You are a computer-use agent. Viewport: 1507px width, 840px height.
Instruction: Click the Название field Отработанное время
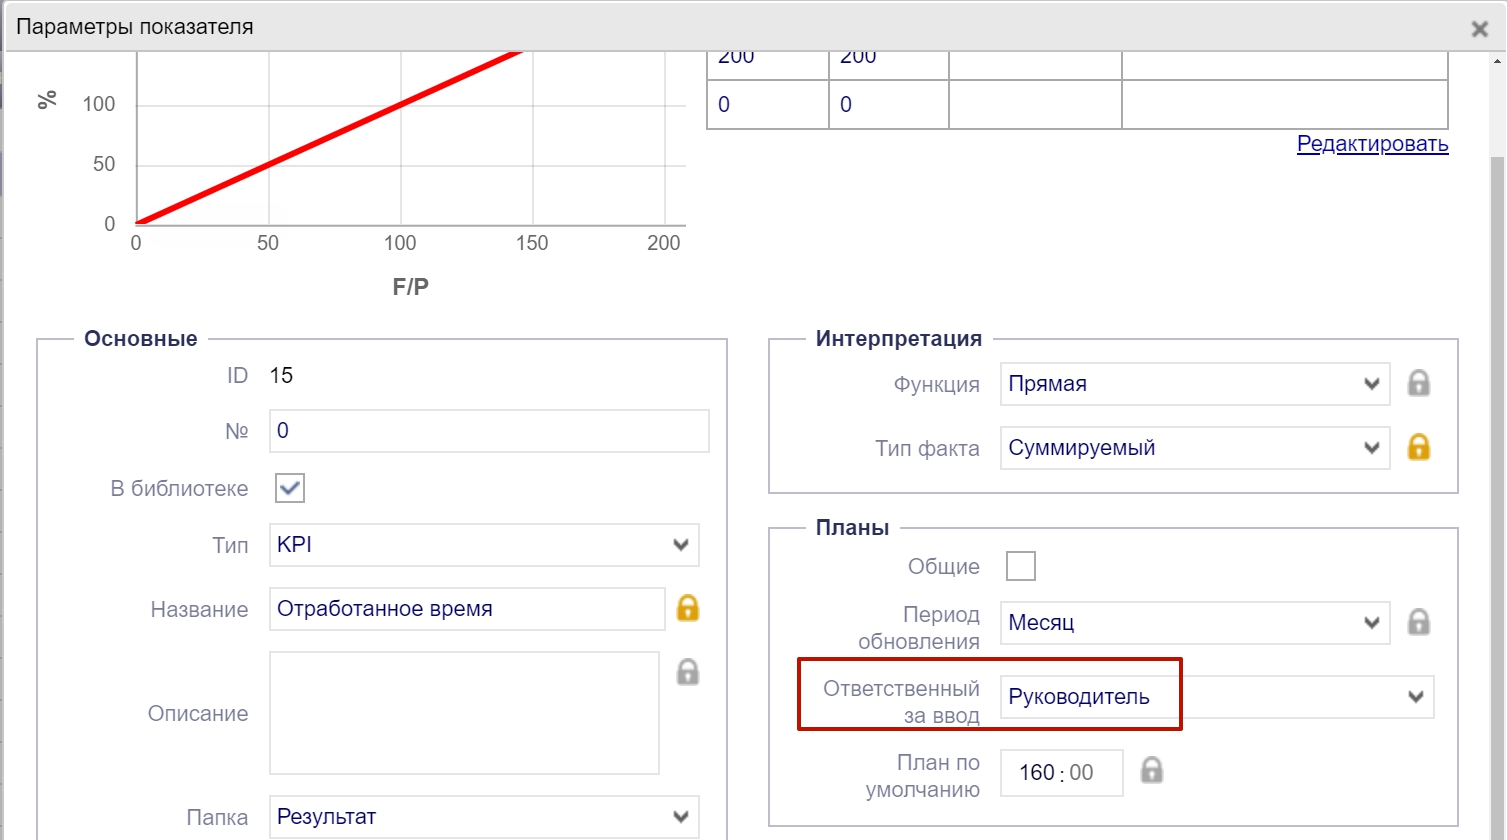(x=467, y=609)
